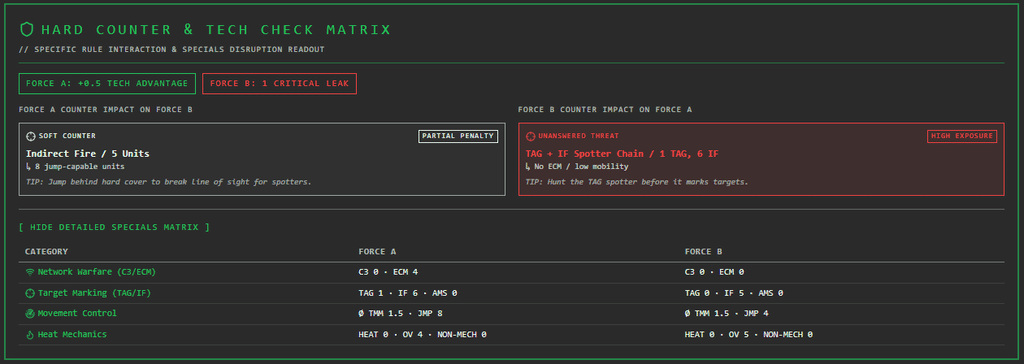Viewport: 1024px width, 364px height.
Task: Select the Force B 1 Critical Leak badge
Action: [x=280, y=84]
